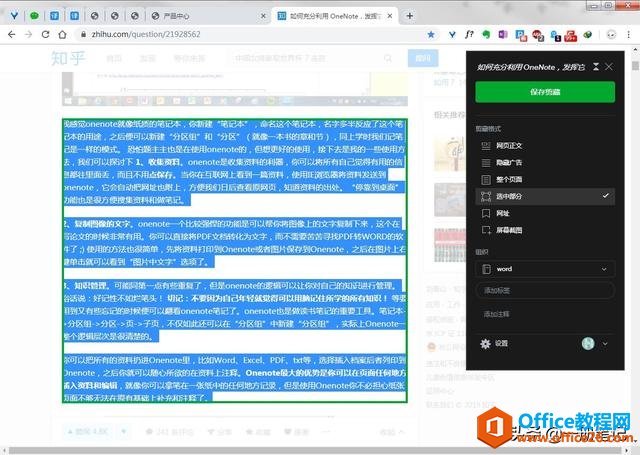Viewport: 640px width, 455px height.
Task: Click 收藏 under the answer
Action: pyautogui.click(x=258, y=432)
